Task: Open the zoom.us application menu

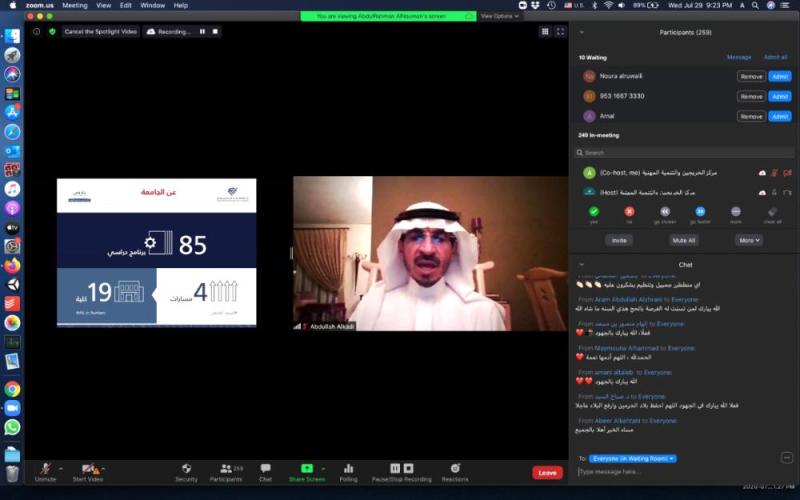Action: (39, 5)
